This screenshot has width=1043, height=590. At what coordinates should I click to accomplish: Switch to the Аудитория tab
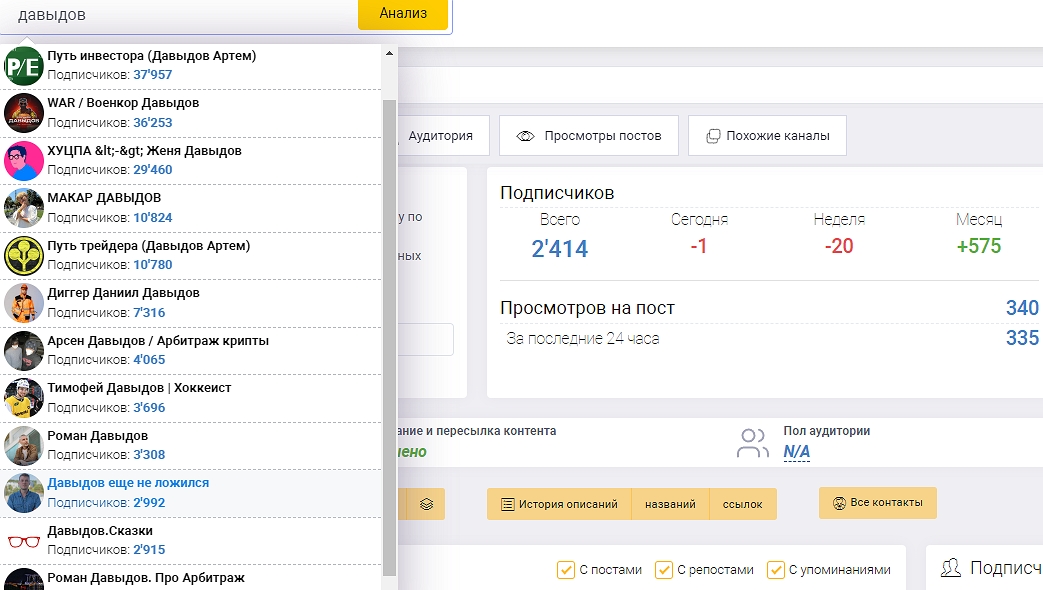(440, 135)
